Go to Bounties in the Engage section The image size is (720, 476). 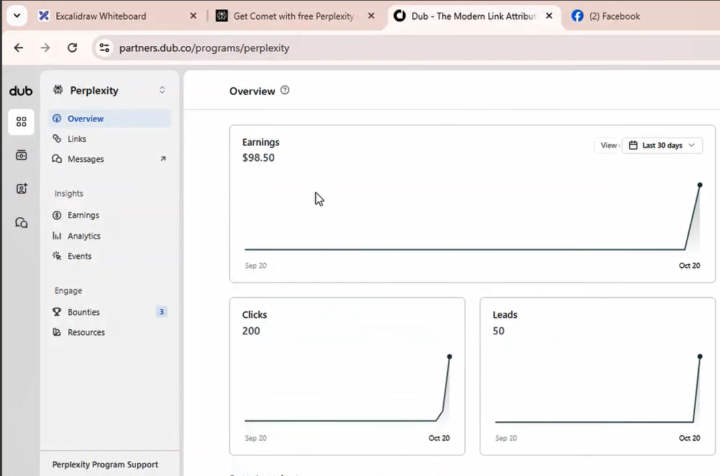(x=83, y=312)
